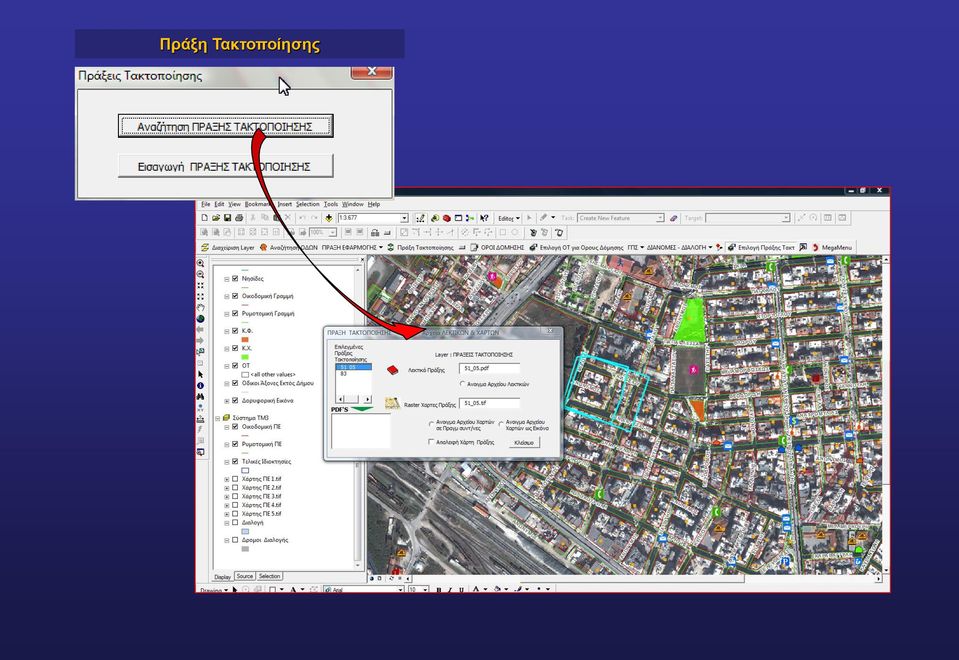Click the green Κ.Χ. legend swatch

[x=245, y=357]
